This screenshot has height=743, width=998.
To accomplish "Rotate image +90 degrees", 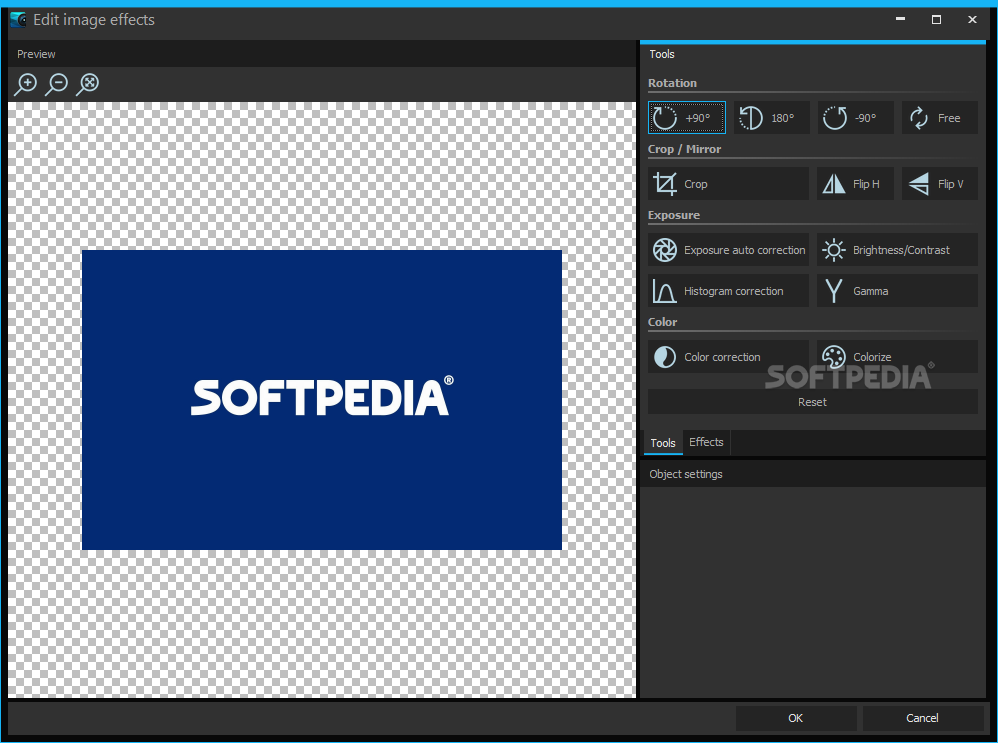I will point(687,118).
